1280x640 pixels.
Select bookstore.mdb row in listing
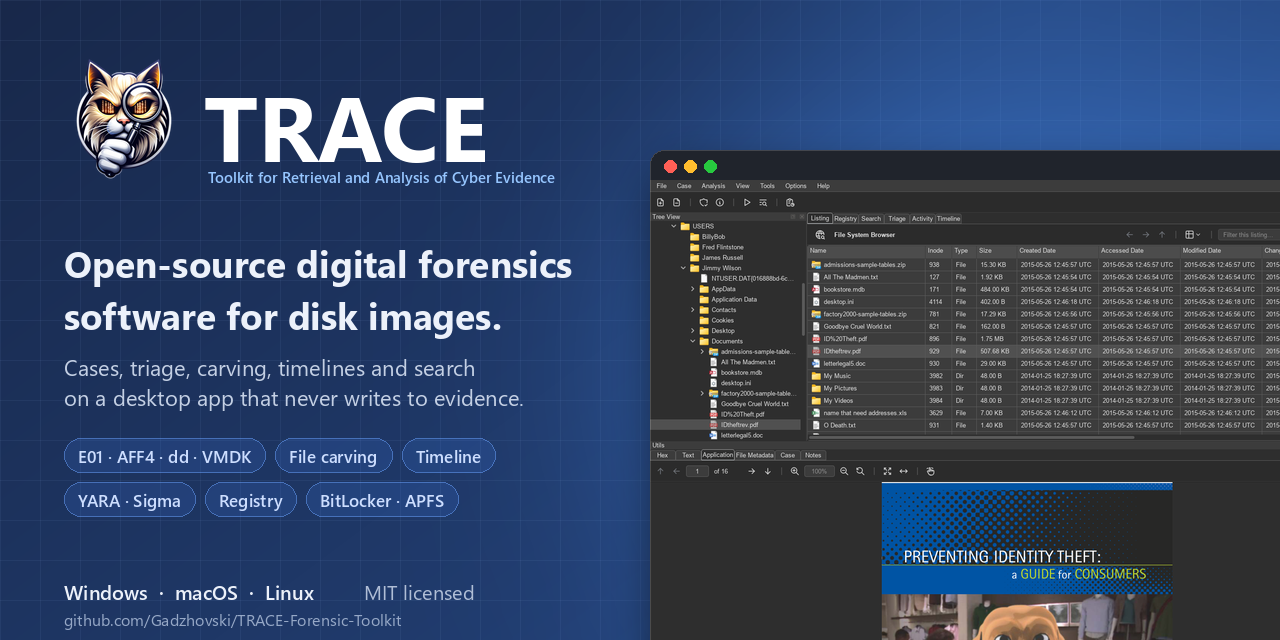[x=1044, y=289]
